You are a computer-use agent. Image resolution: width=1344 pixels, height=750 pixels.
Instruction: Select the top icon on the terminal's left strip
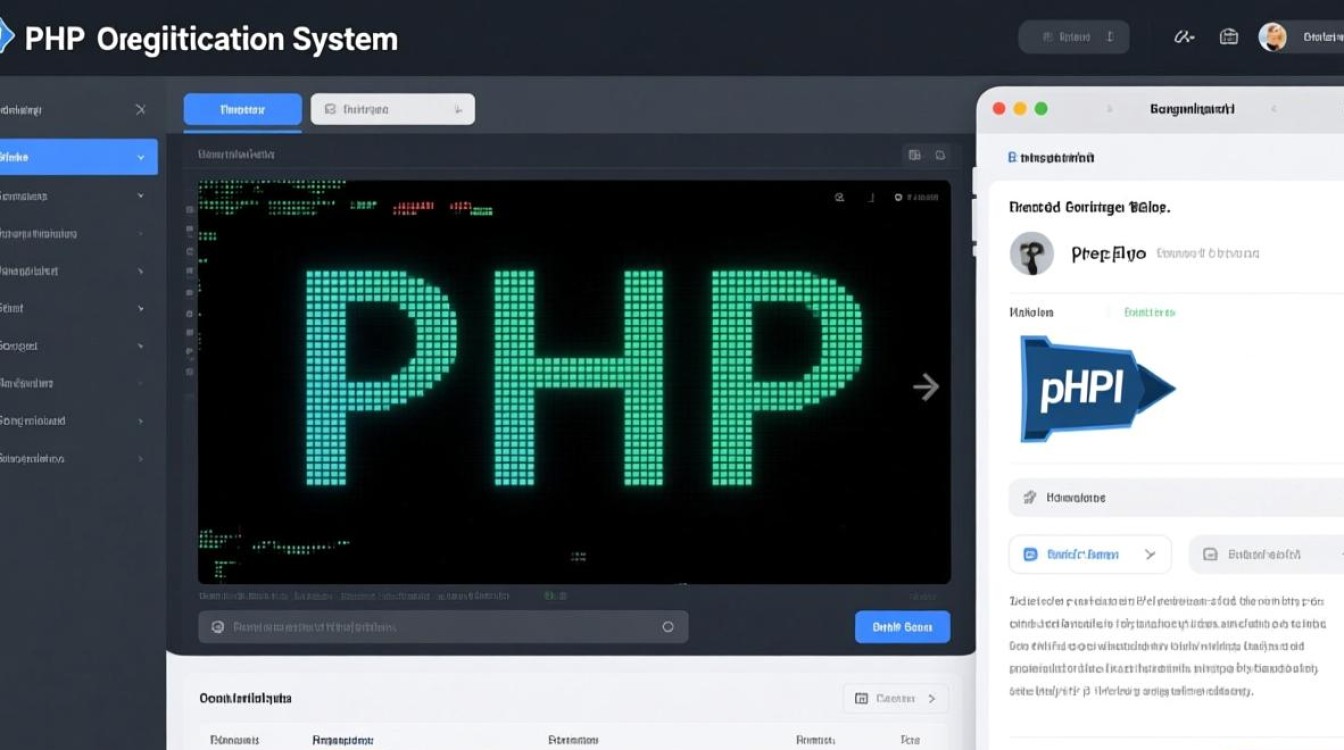[188, 211]
